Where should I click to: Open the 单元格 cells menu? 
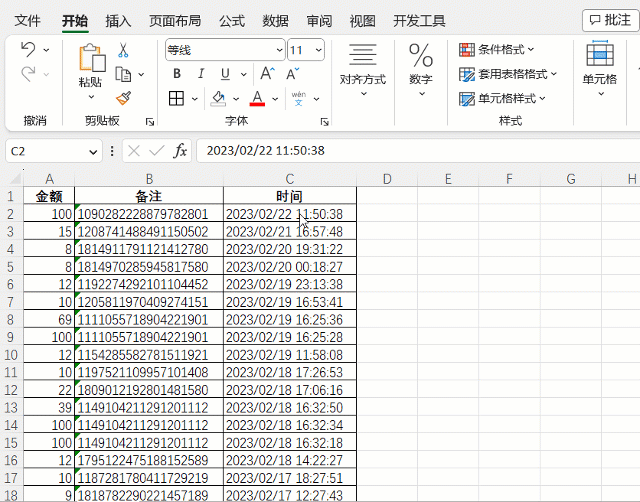[600, 69]
